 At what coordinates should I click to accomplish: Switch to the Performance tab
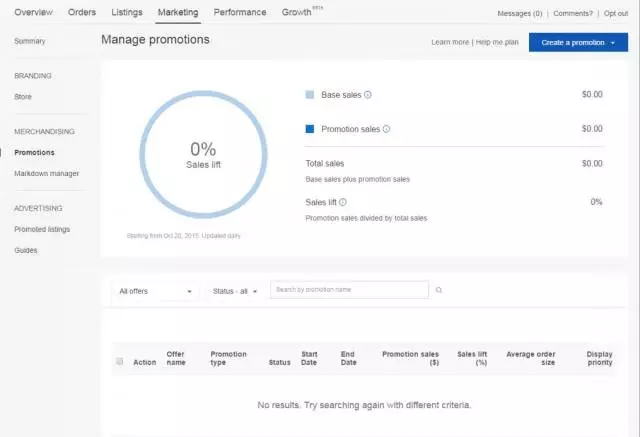point(240,13)
